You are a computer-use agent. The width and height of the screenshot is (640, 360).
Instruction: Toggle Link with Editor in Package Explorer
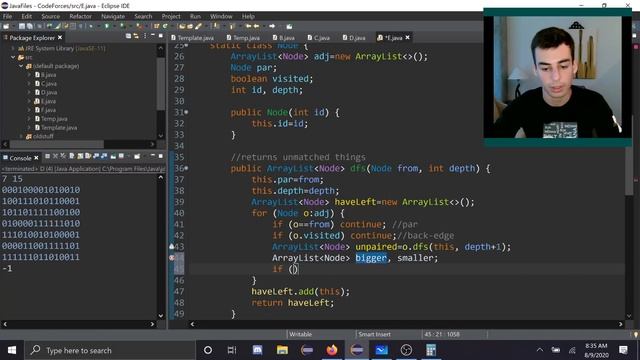click(x=136, y=36)
